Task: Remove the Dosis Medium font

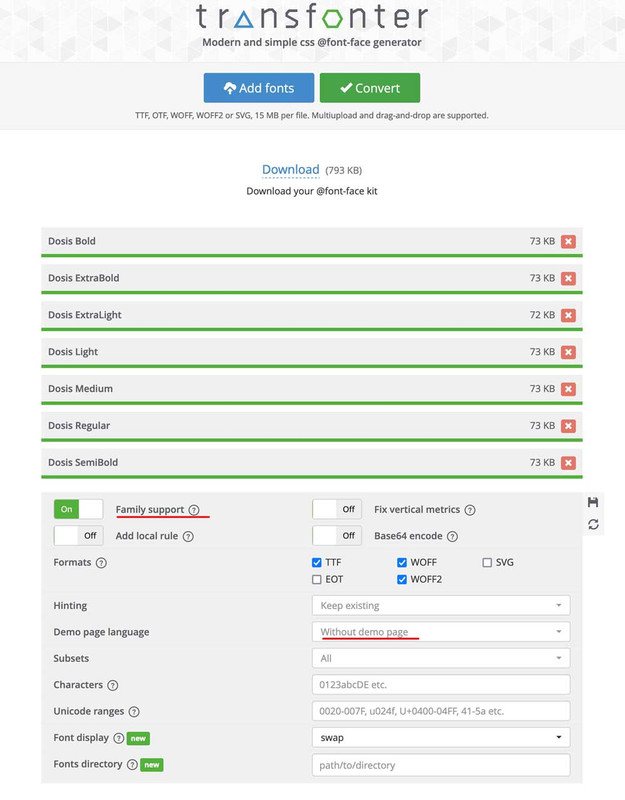Action: click(x=568, y=389)
